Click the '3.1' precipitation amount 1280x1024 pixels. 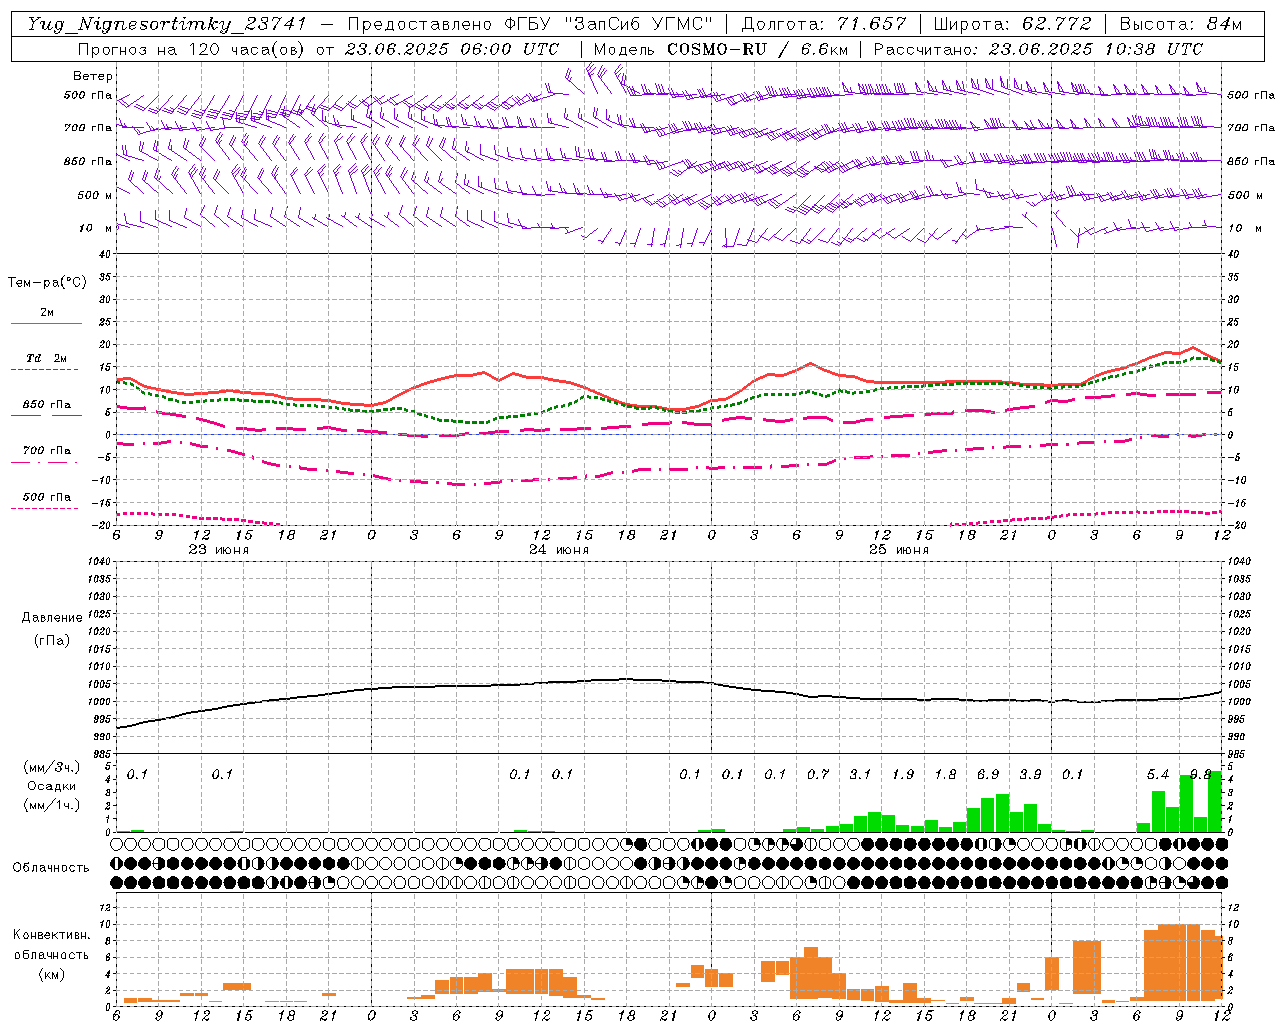(860, 774)
